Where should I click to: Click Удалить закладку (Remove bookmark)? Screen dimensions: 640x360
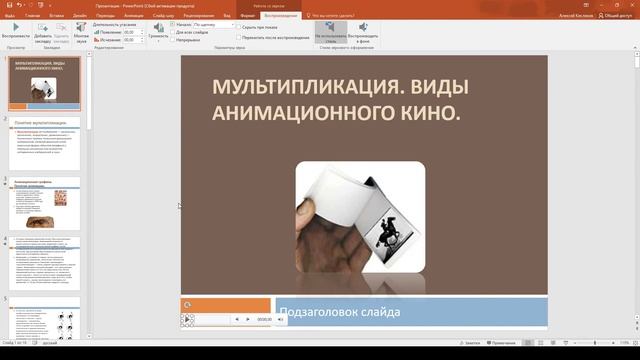(61, 33)
